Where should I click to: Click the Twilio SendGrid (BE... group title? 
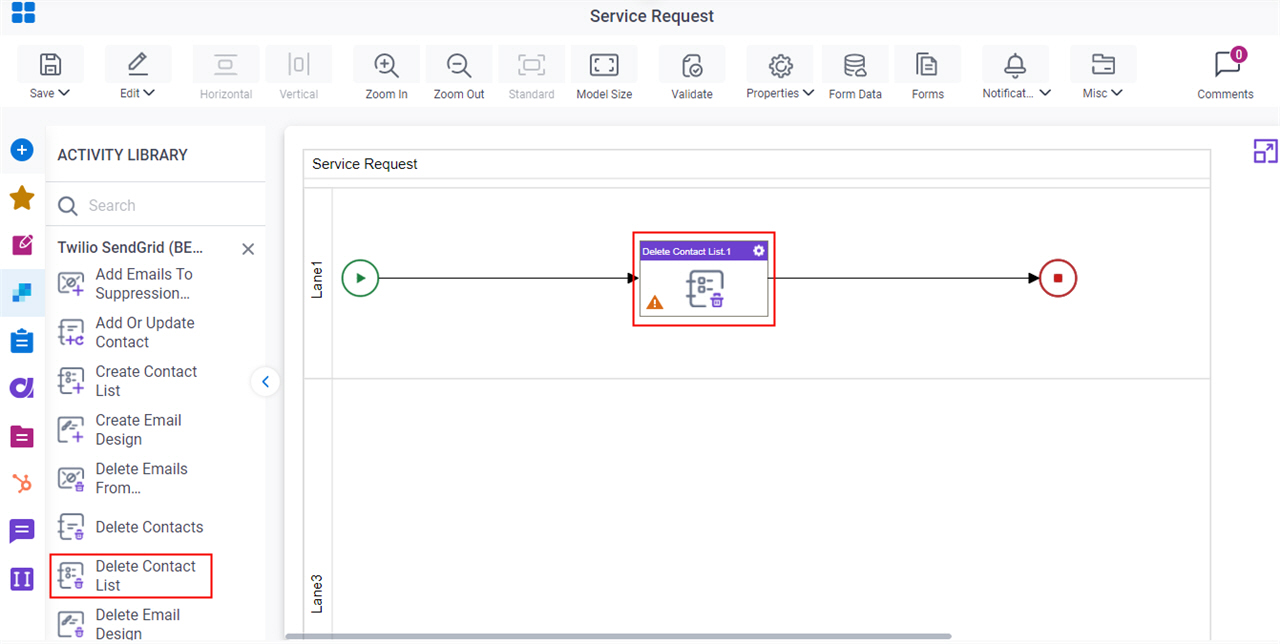pos(130,248)
